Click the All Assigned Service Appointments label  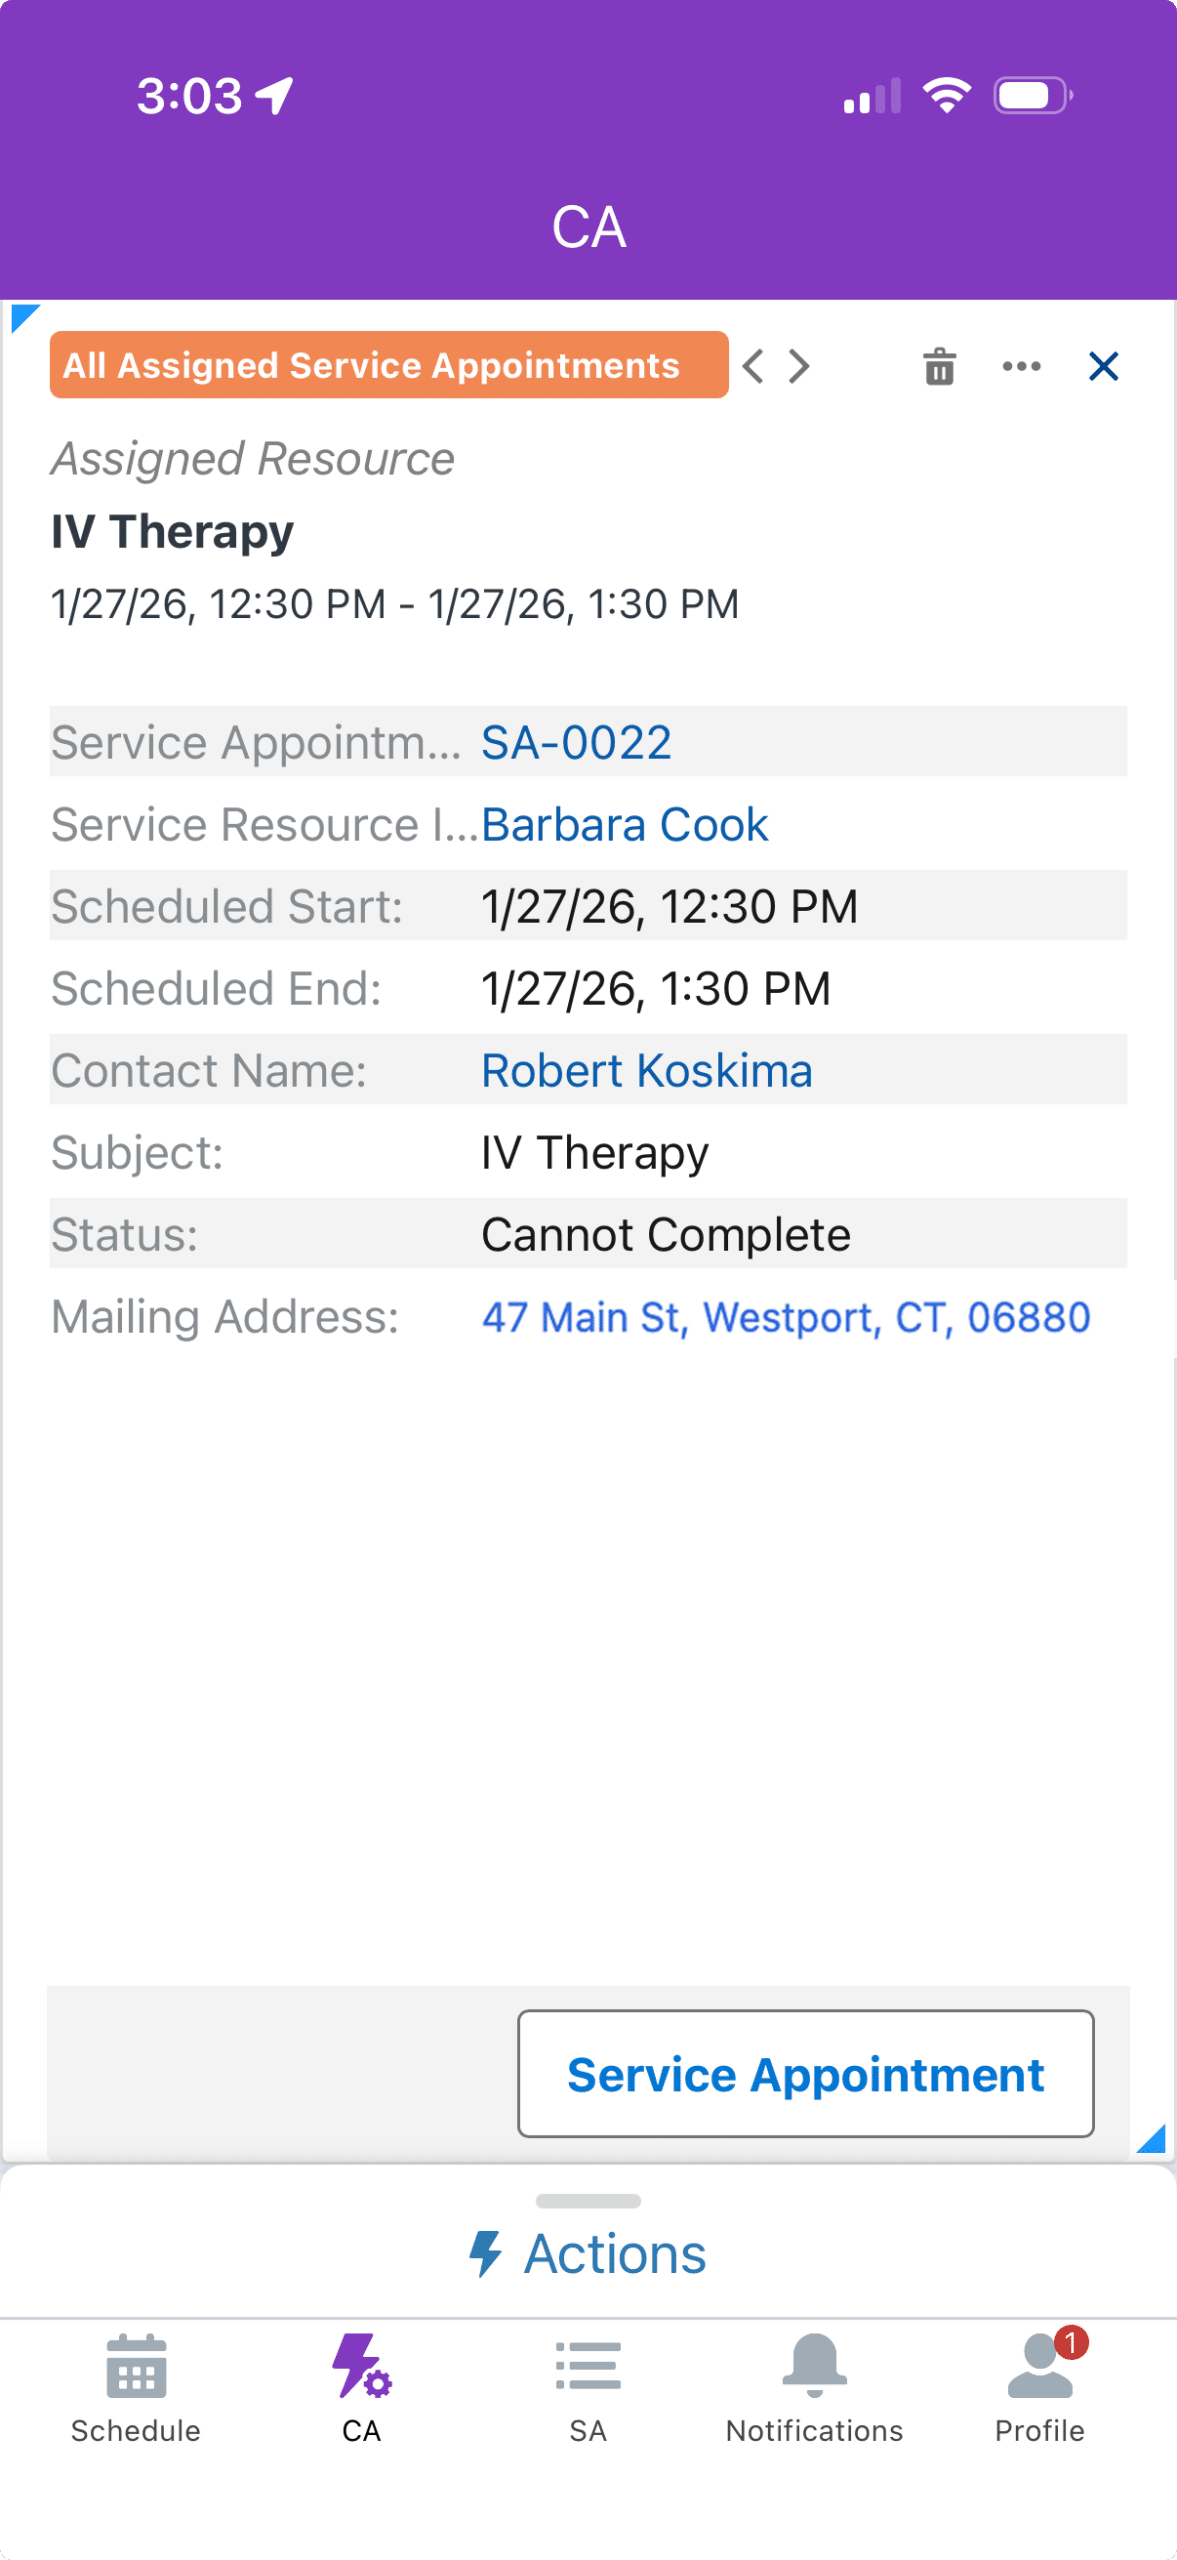tap(389, 365)
